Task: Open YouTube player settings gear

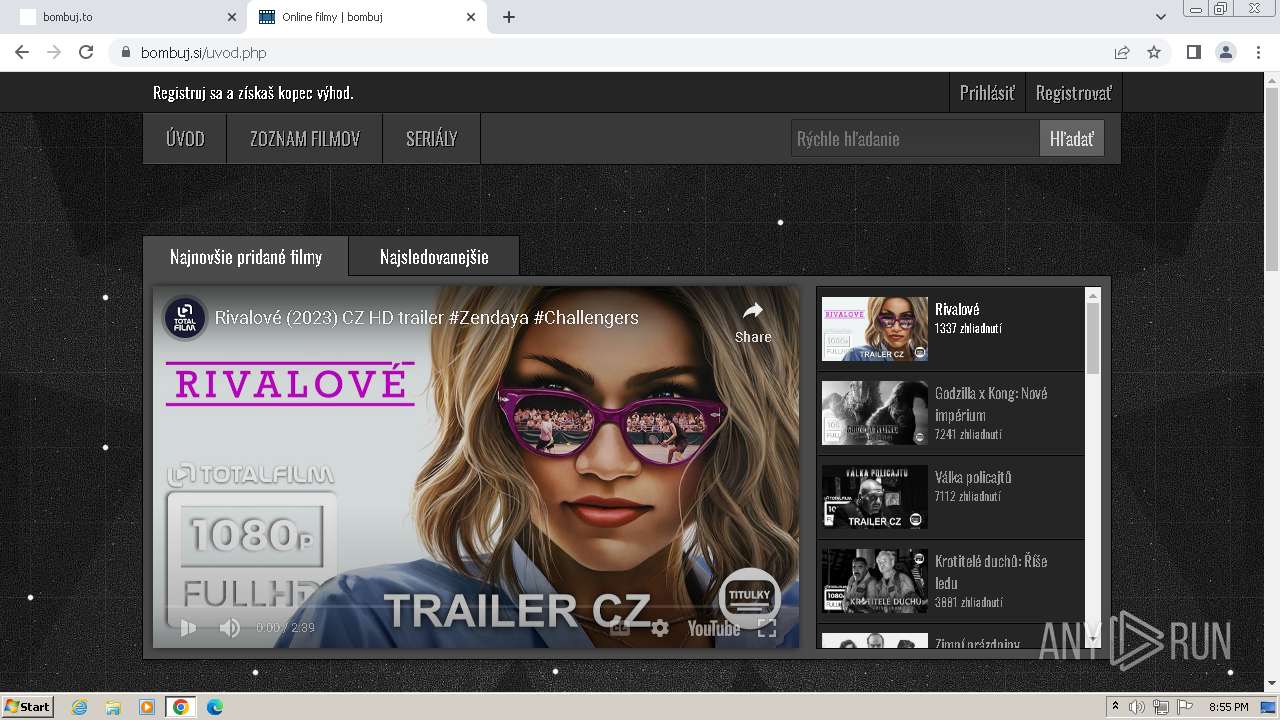Action: (x=660, y=628)
